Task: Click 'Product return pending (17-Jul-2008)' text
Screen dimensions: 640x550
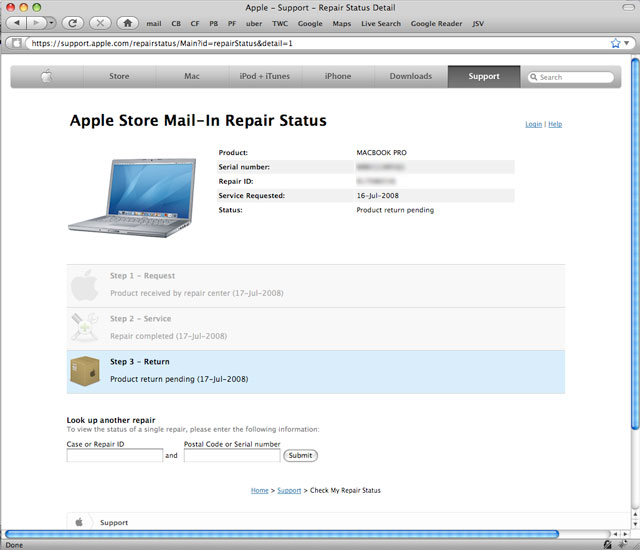Action: point(179,379)
